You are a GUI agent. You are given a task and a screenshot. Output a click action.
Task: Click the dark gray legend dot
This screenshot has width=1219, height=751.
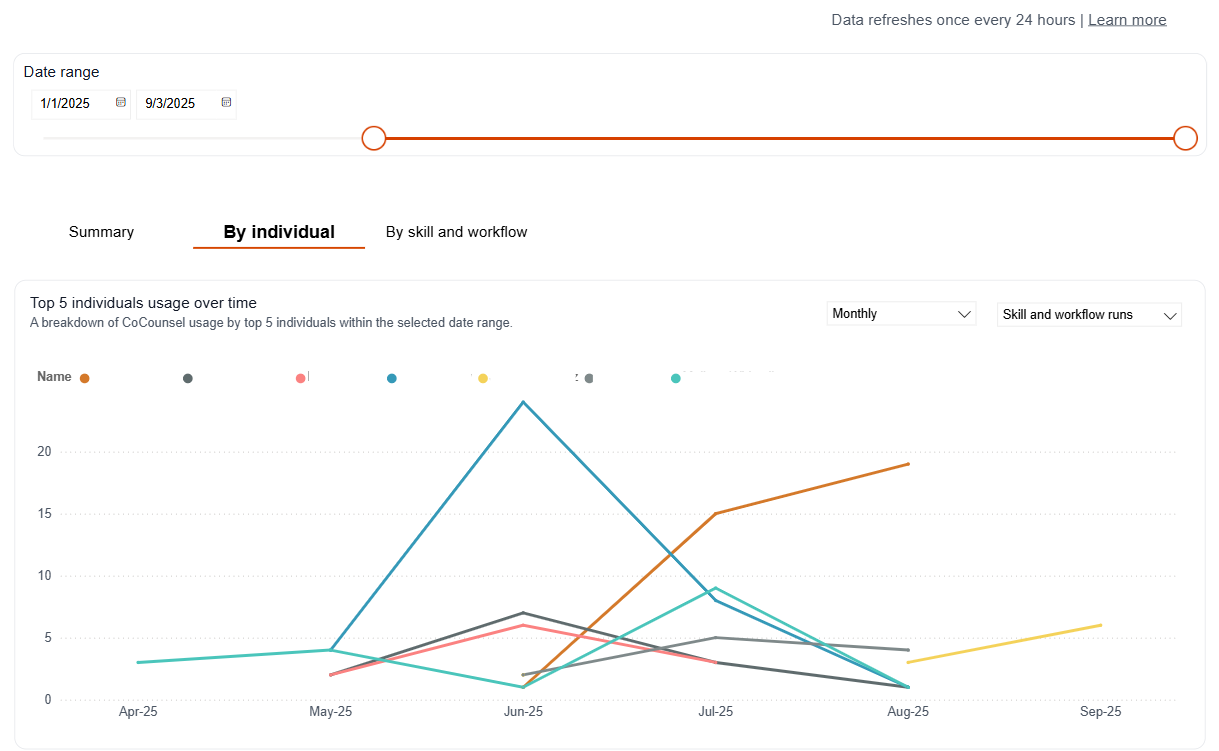(188, 378)
